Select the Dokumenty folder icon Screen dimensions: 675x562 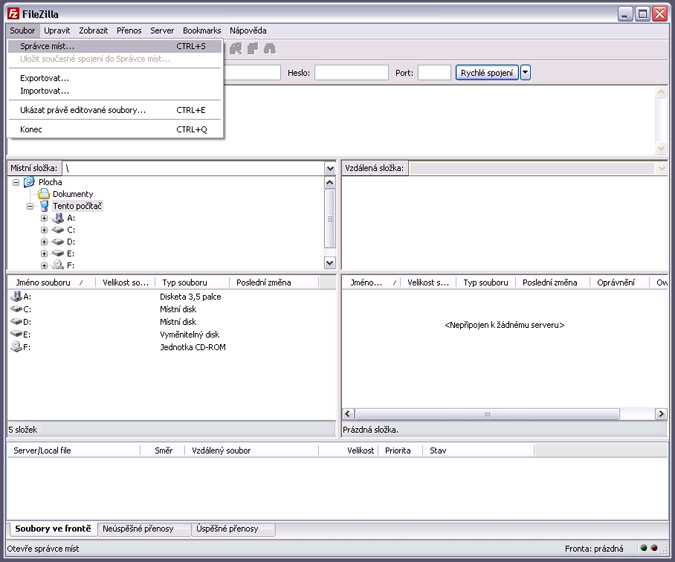tap(44, 194)
